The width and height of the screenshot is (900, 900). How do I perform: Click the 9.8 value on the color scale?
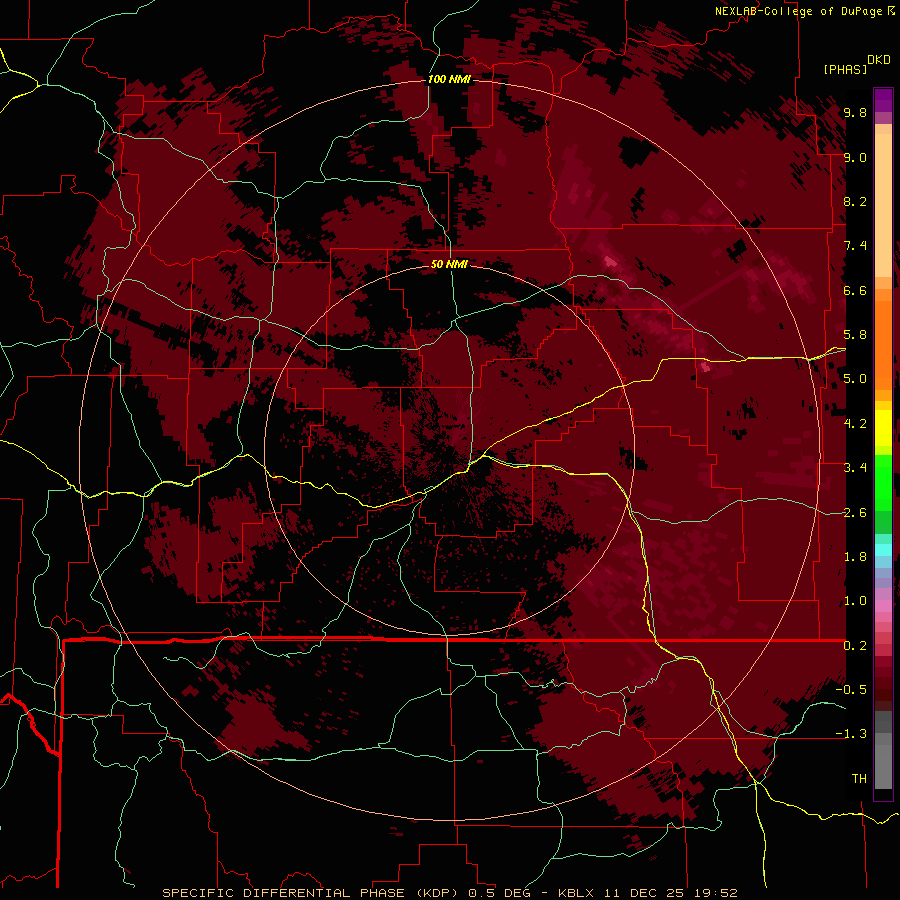(x=855, y=112)
